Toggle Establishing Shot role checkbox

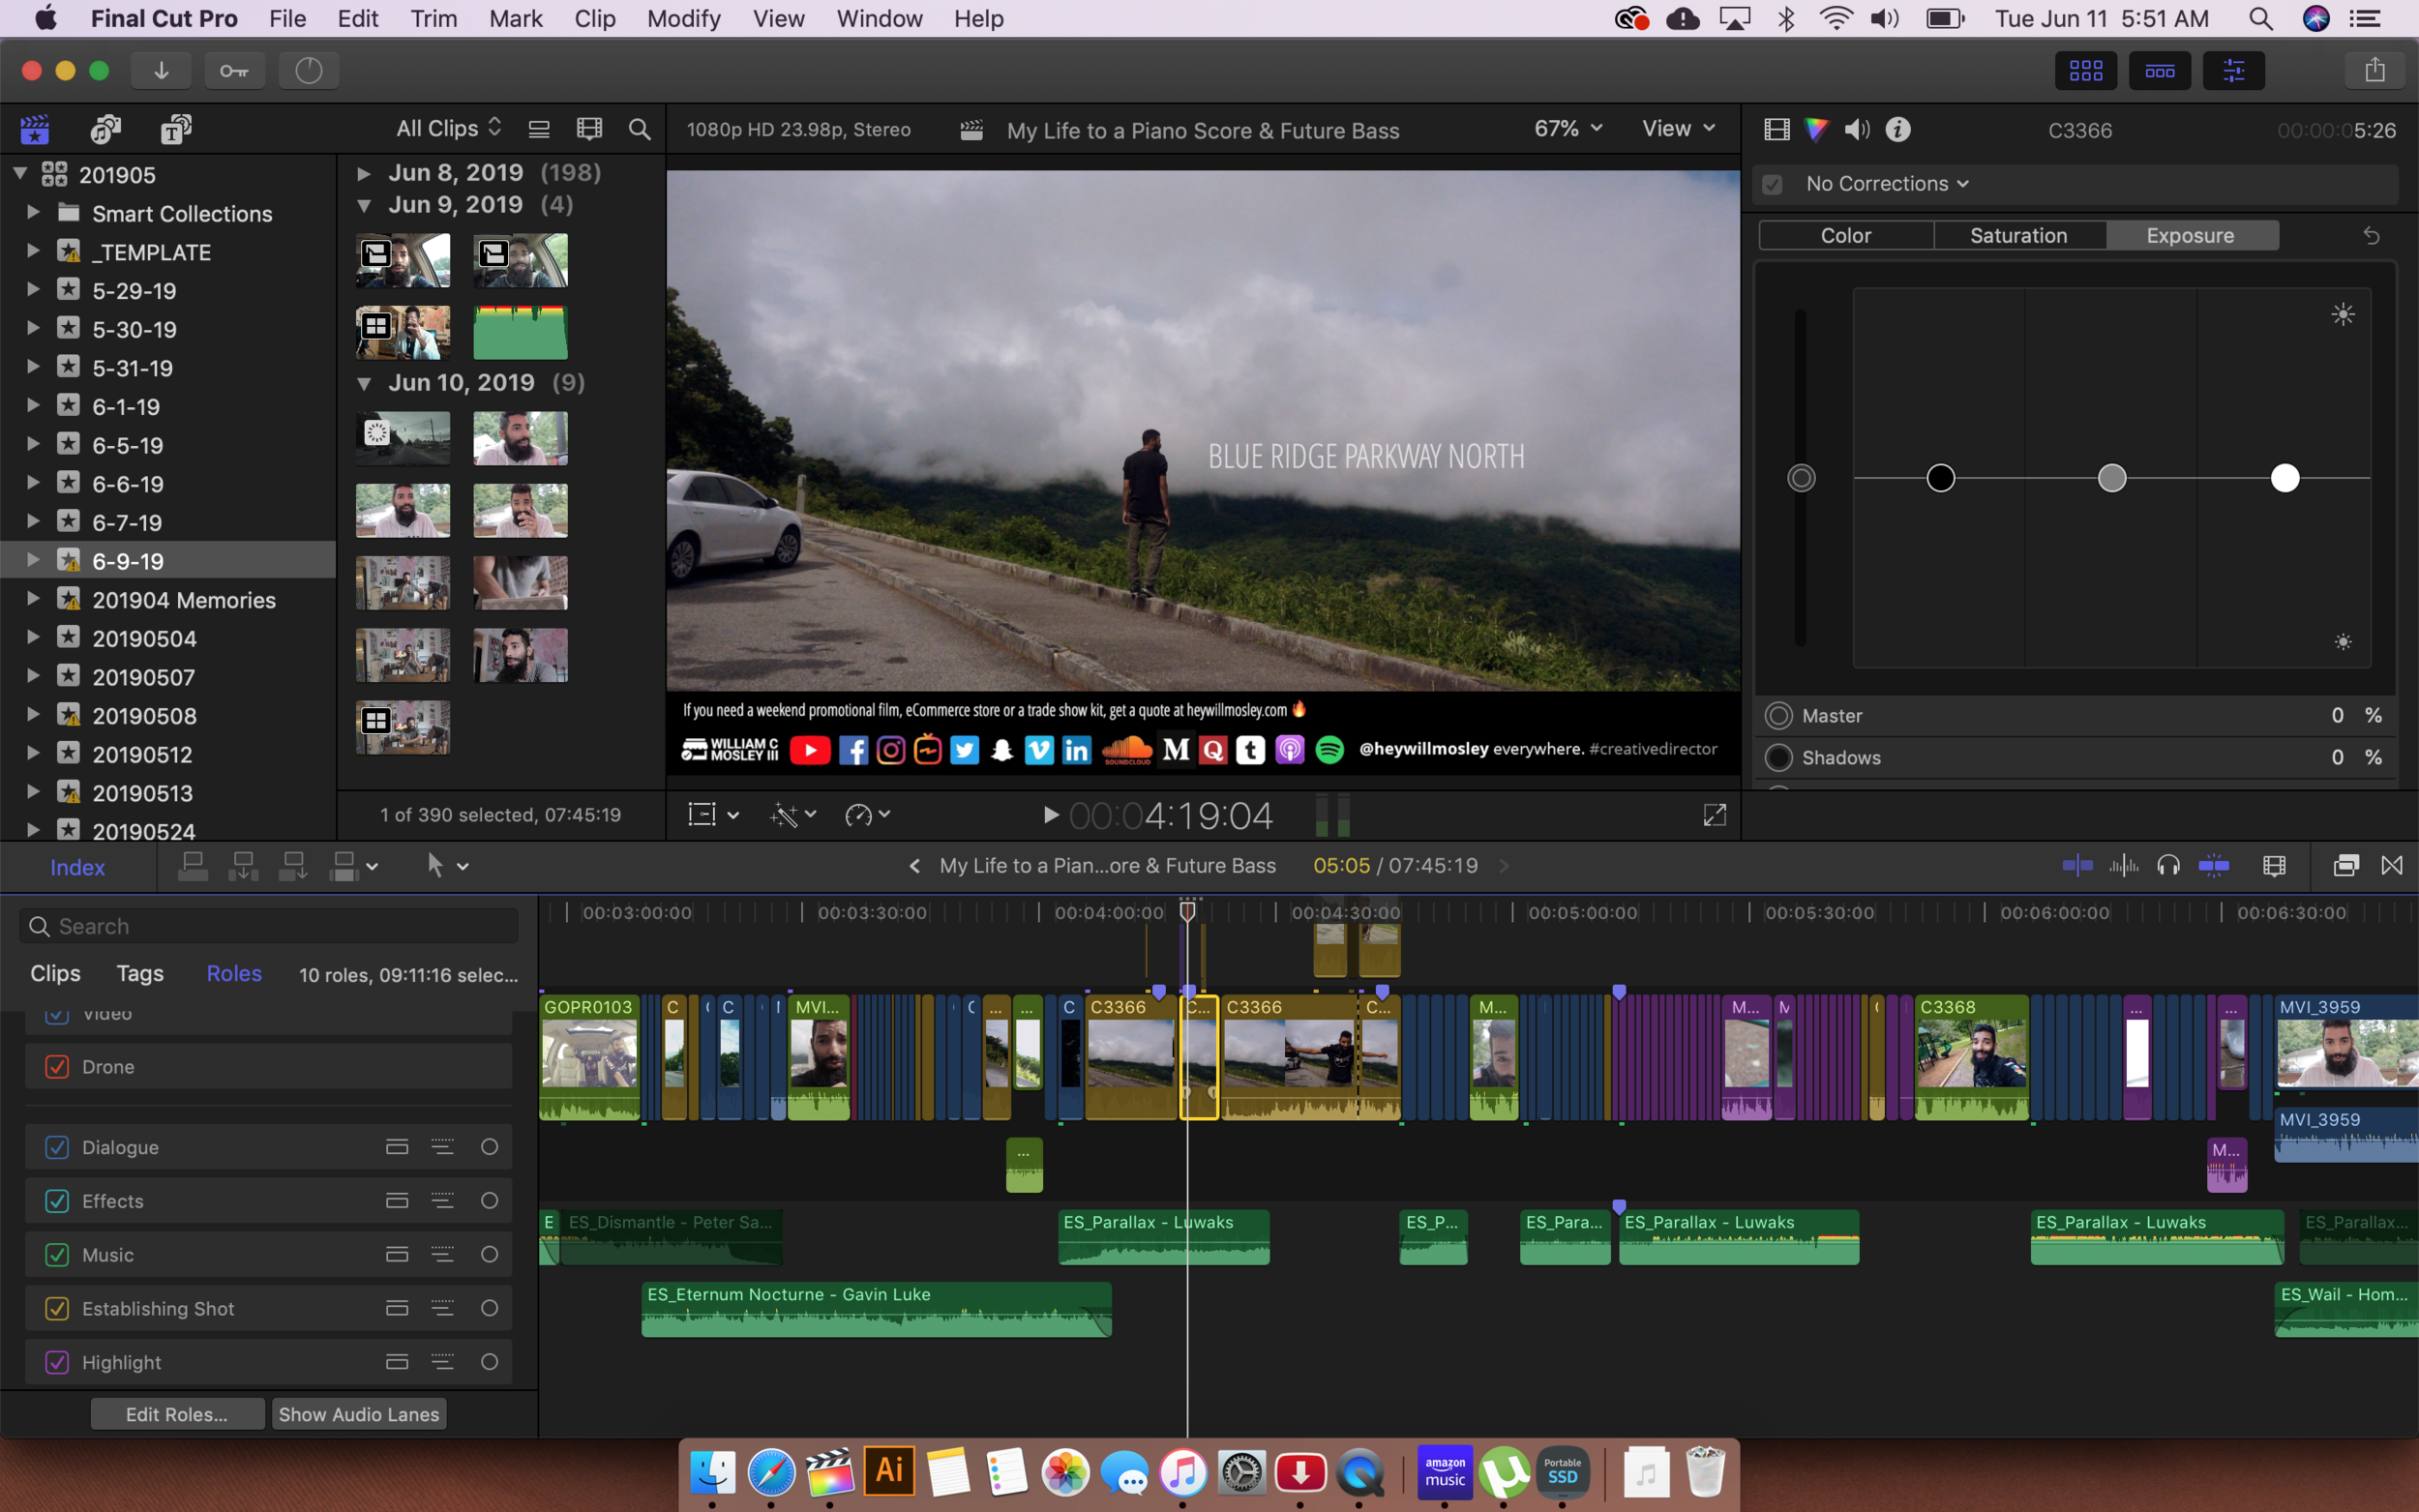click(x=57, y=1309)
